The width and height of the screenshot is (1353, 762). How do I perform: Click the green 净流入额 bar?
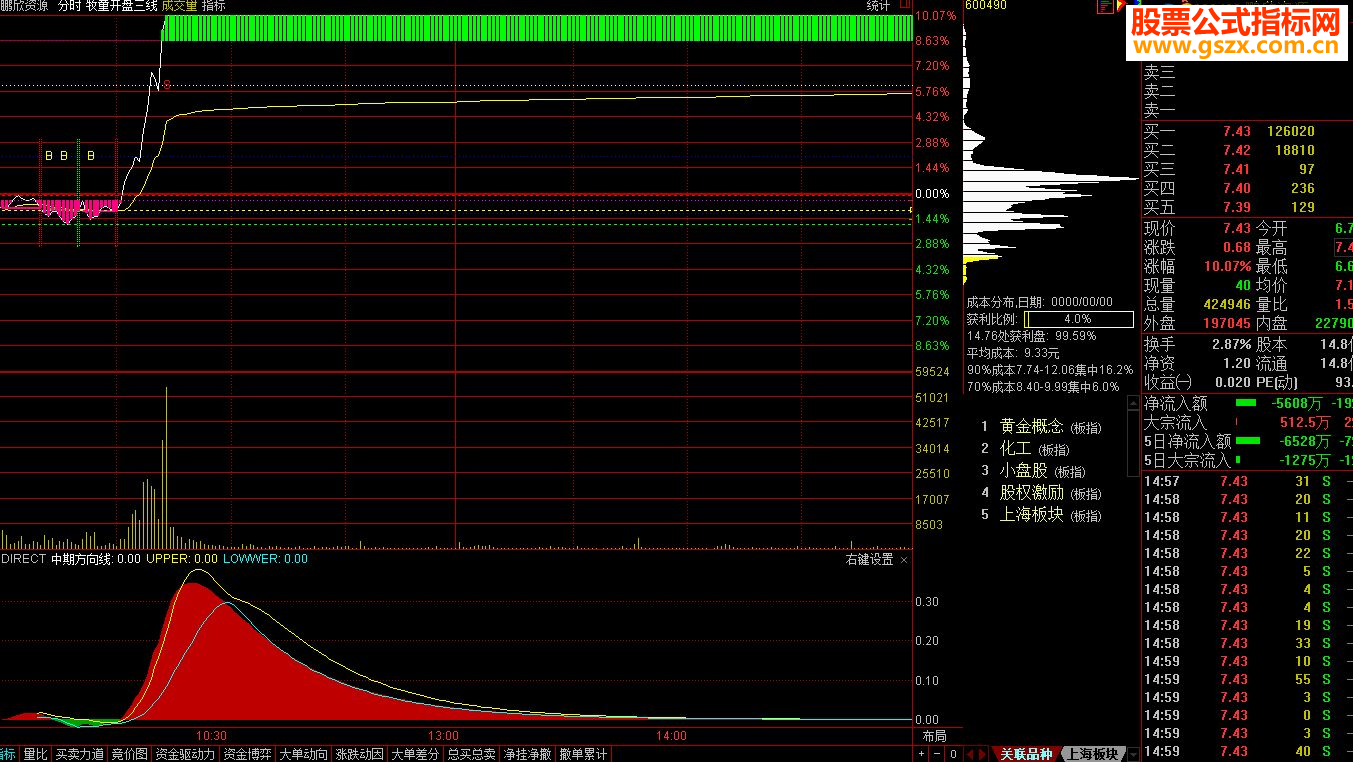[x=1246, y=403]
